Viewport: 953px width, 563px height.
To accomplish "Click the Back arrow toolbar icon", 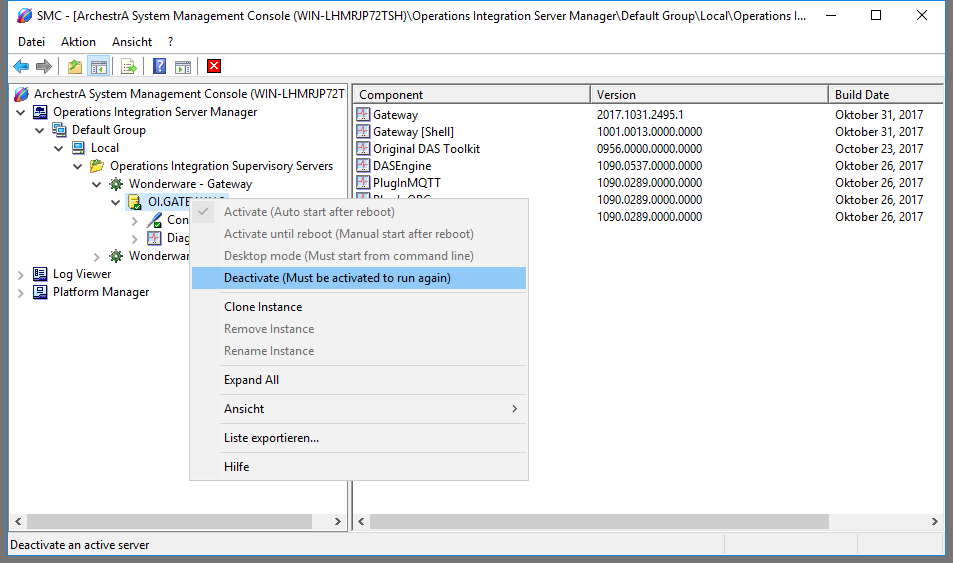I will [21, 67].
